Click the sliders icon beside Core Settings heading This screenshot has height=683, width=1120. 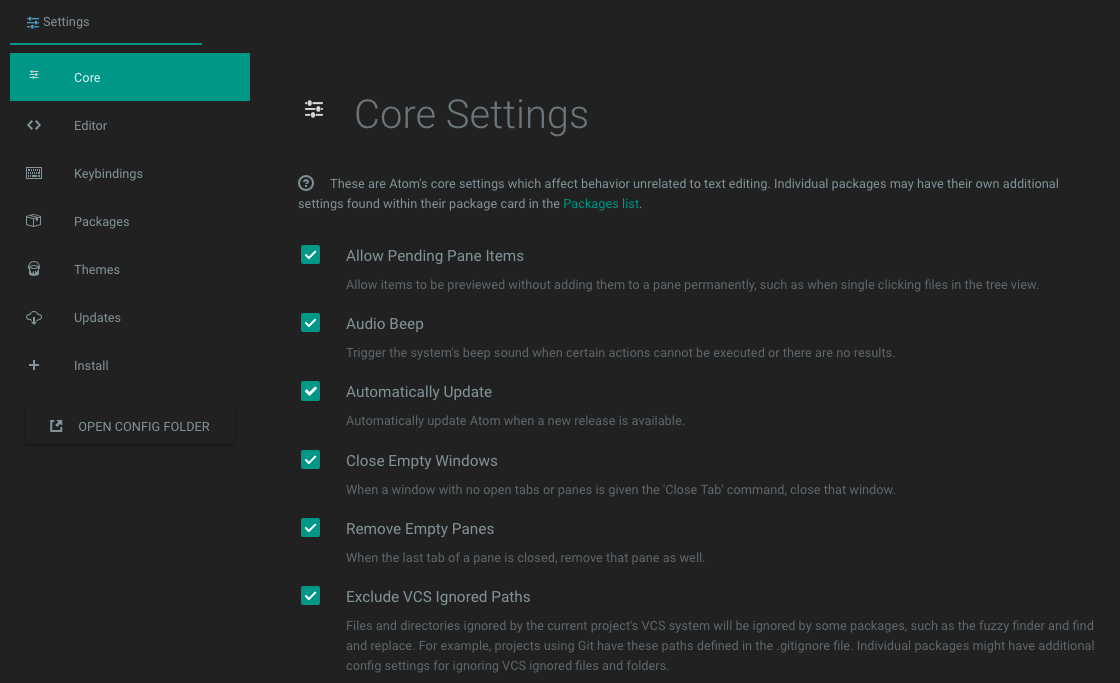(314, 109)
